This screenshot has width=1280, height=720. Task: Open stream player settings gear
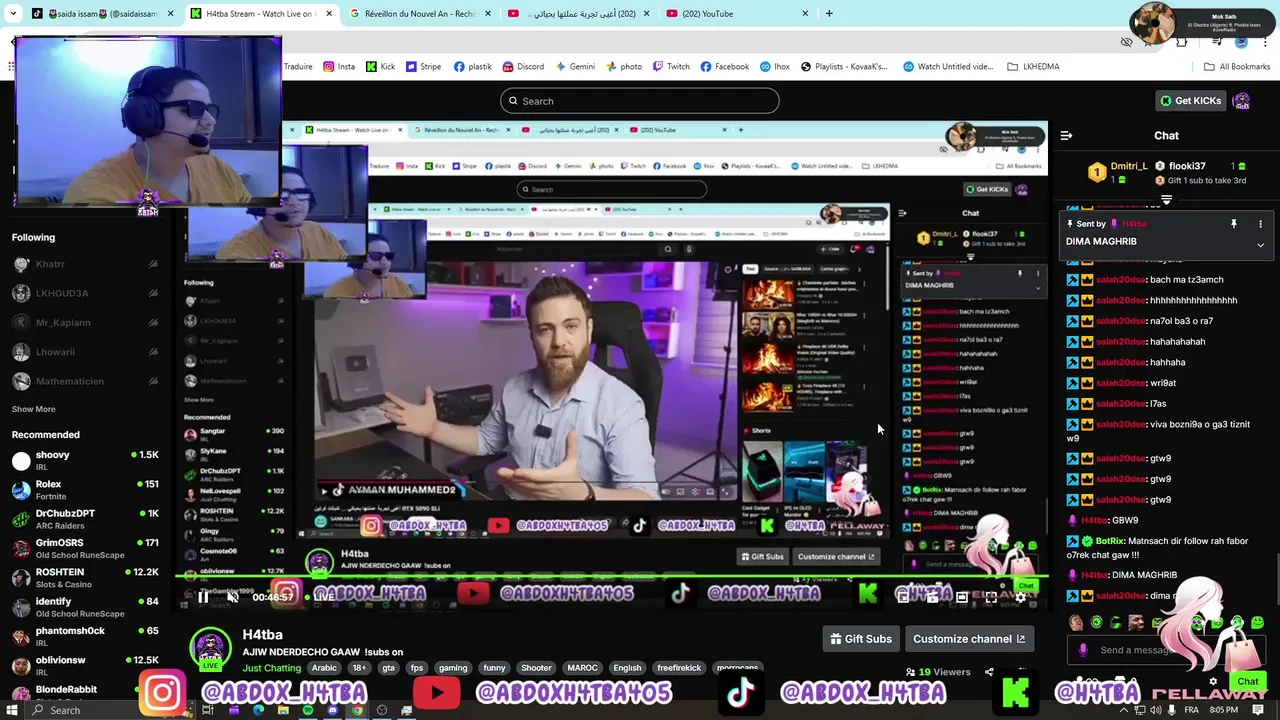pos(1020,597)
